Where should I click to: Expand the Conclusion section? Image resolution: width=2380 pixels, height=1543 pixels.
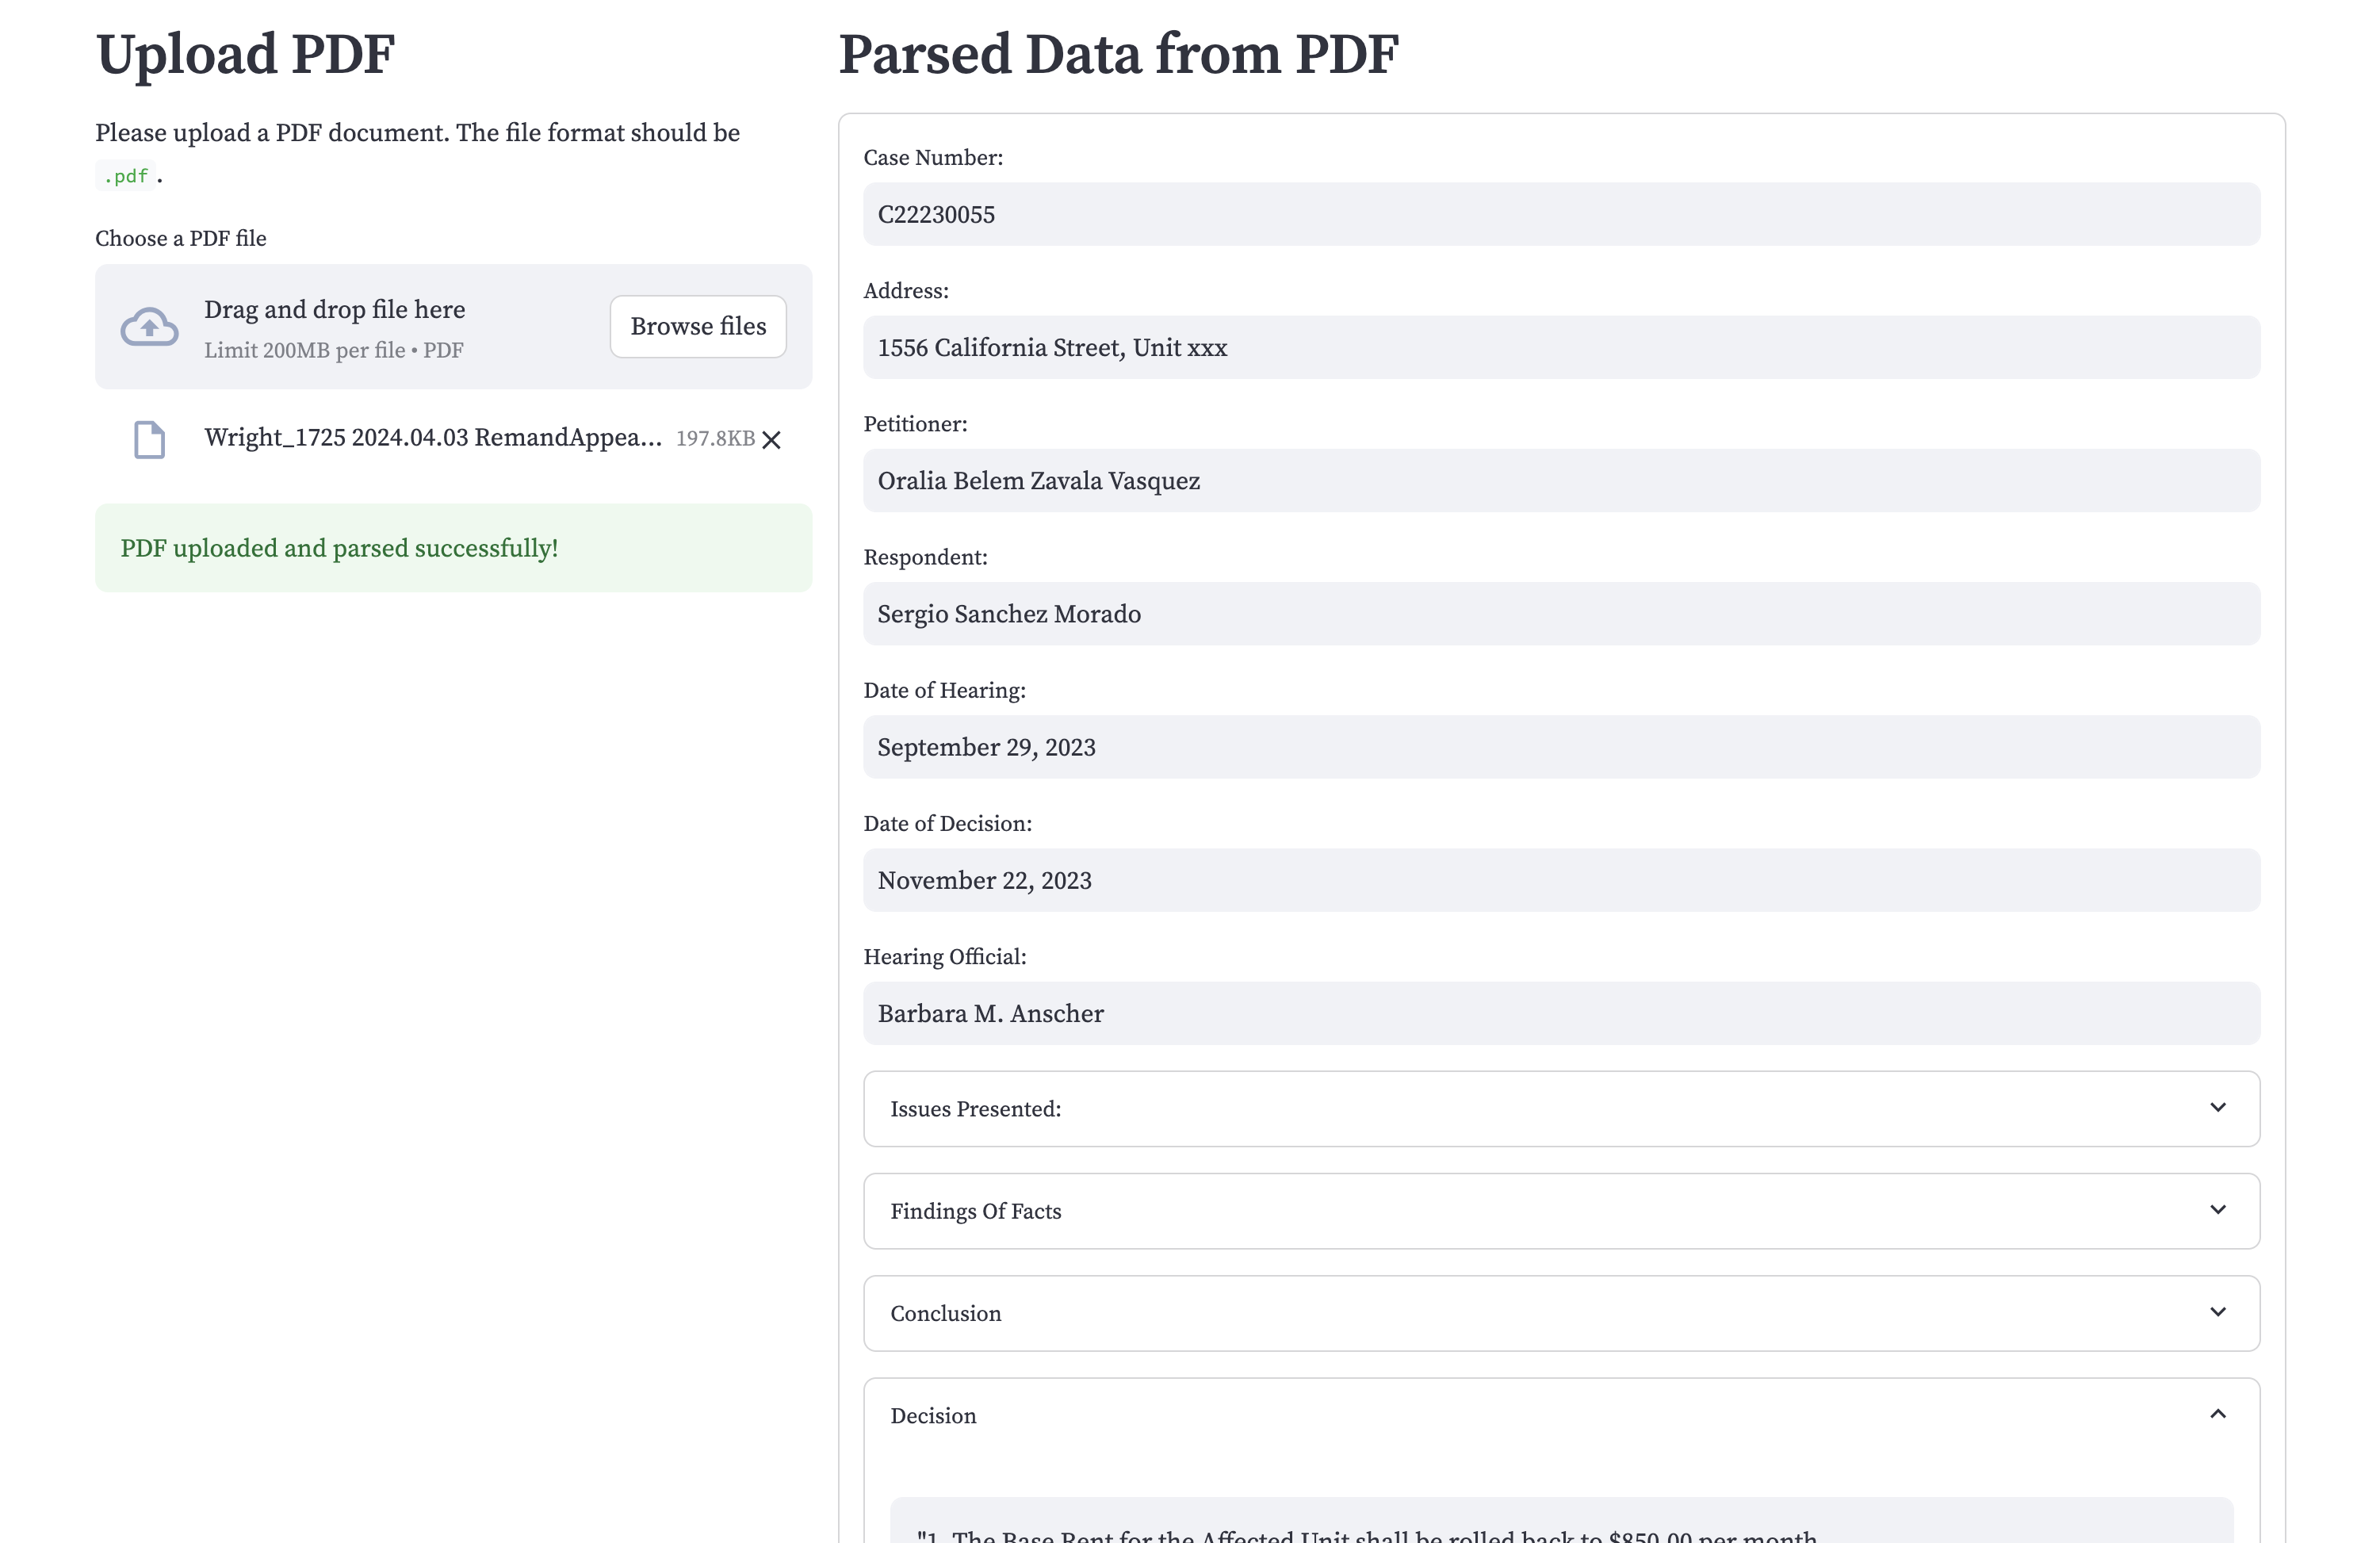(x=1561, y=1313)
